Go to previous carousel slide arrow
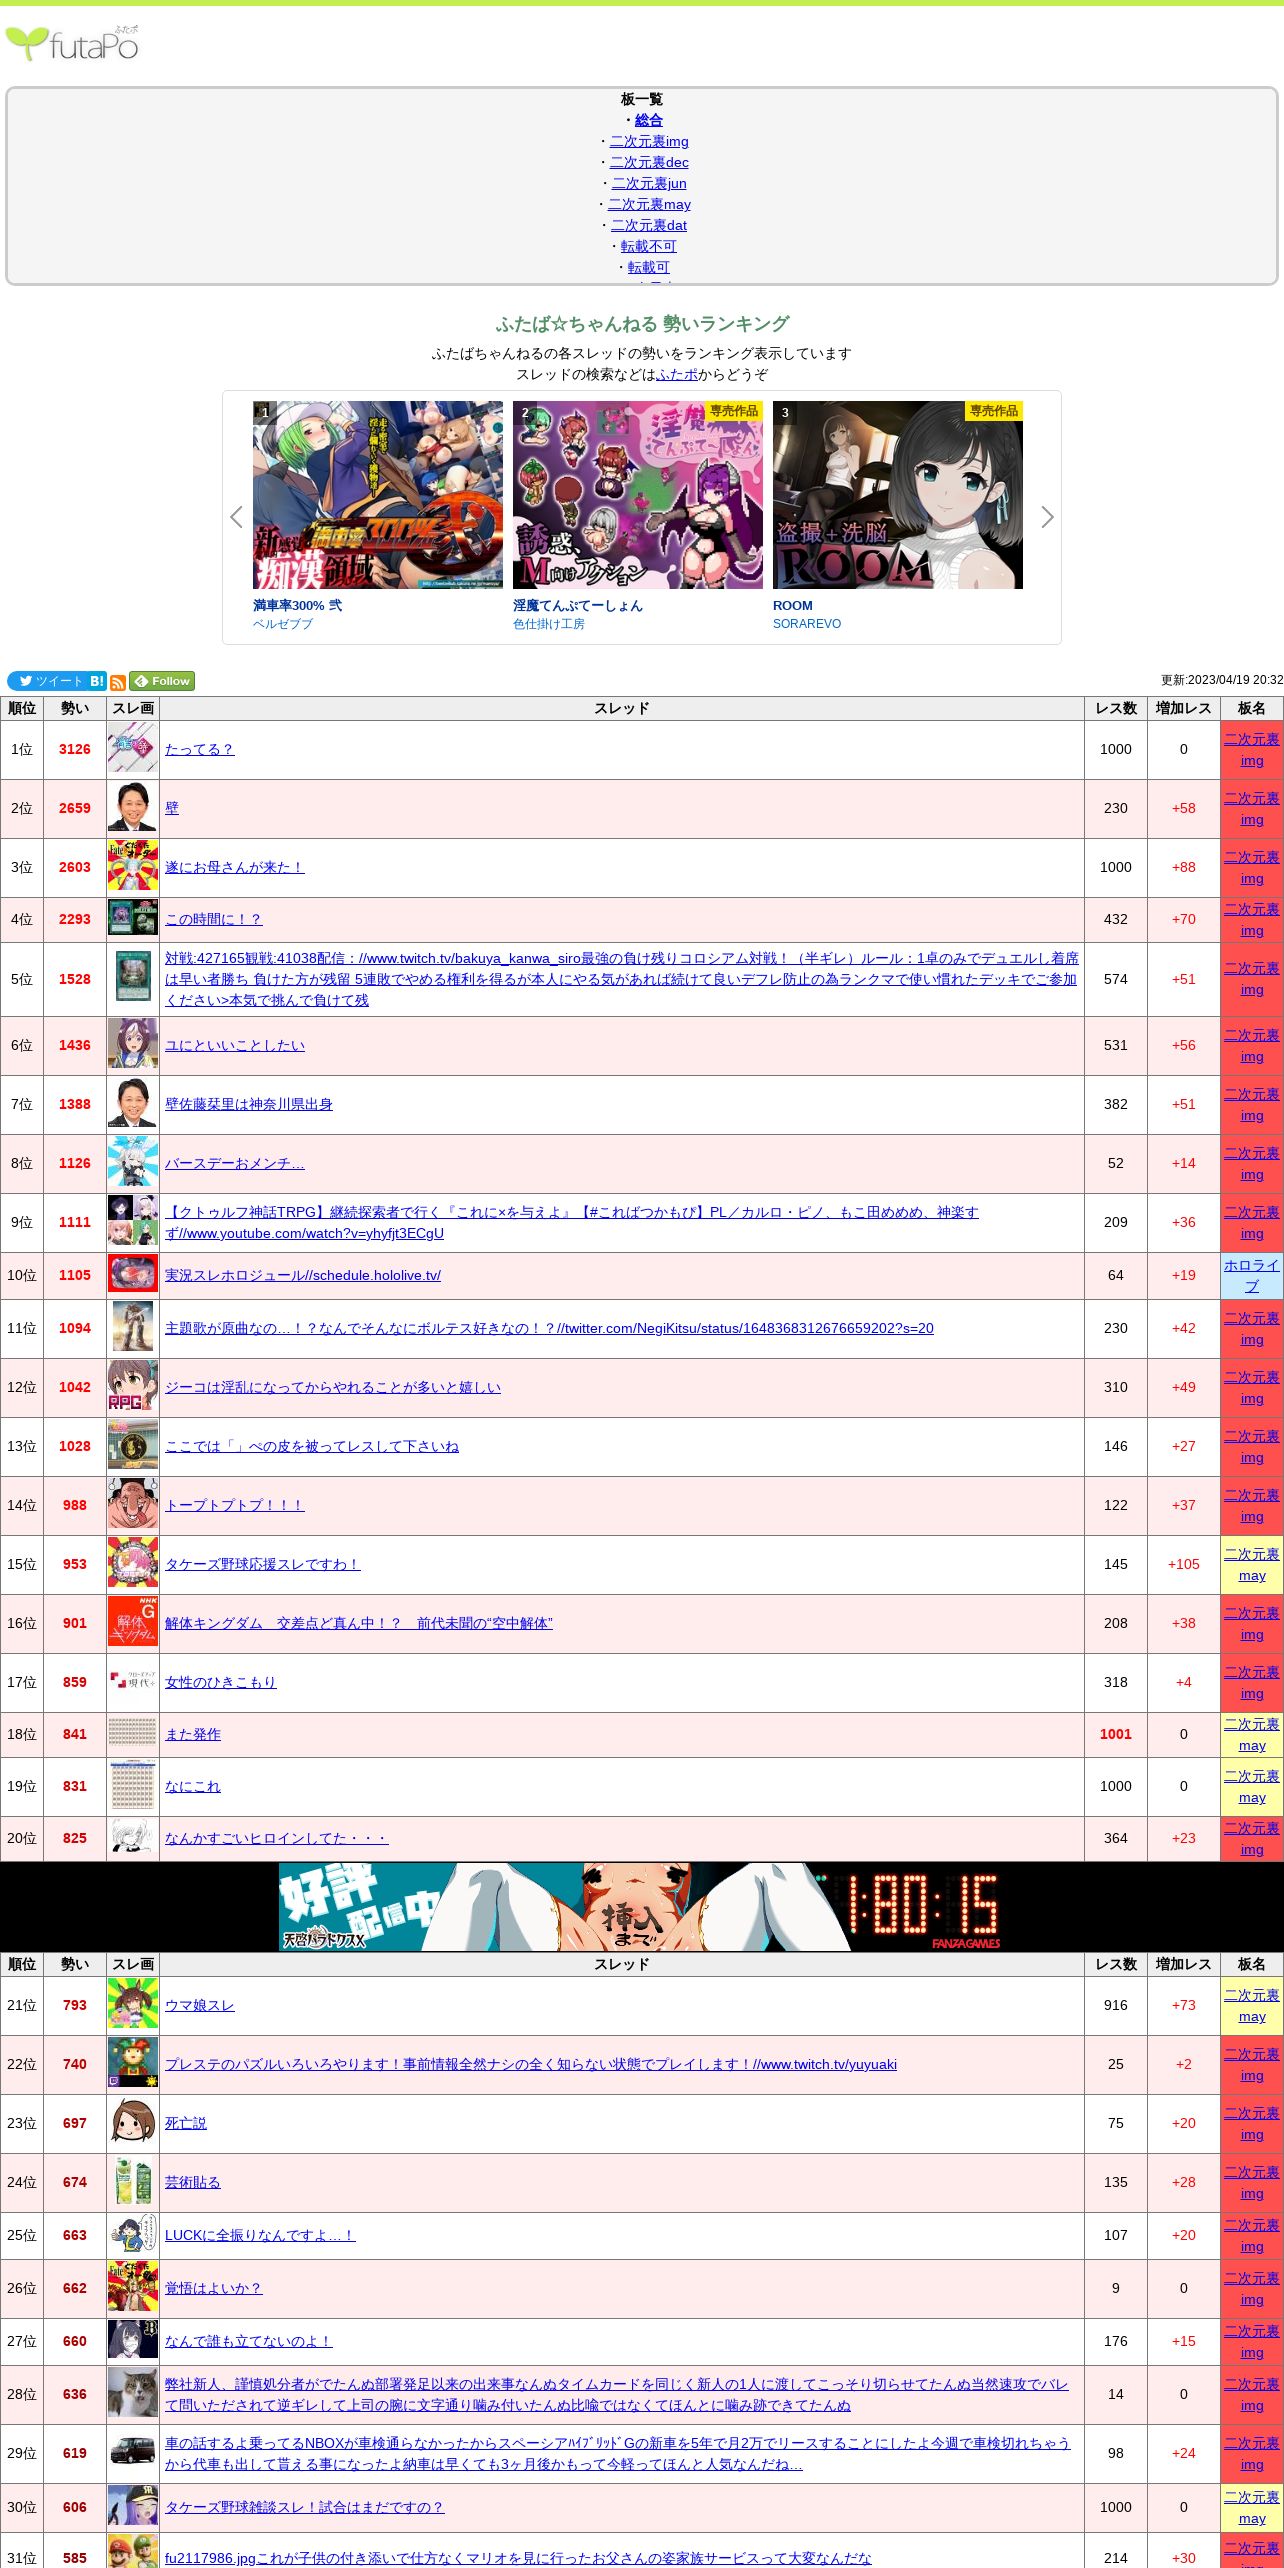Screen dimensions: 1284x2568 click(236, 517)
